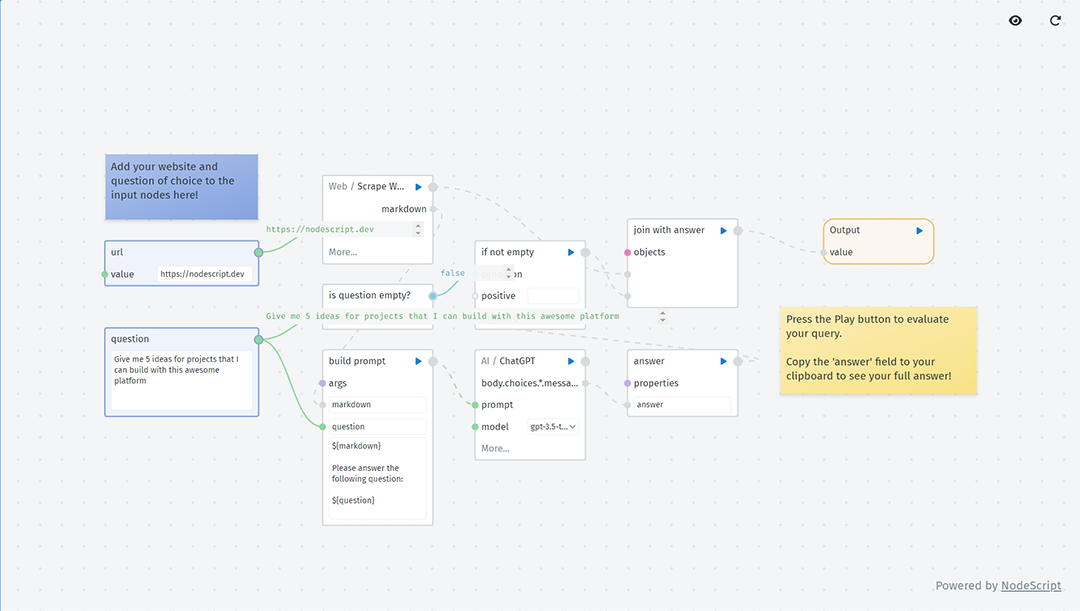Click the answer property input field
Screen dimensions: 1080x611
(x=682, y=405)
